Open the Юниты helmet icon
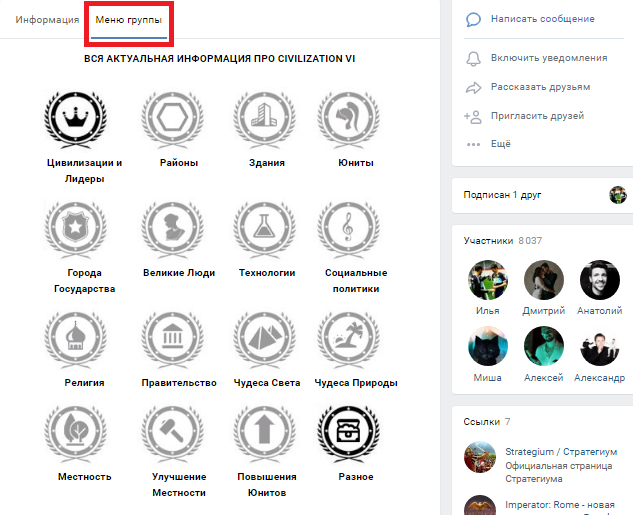This screenshot has width=633, height=515. click(348, 120)
